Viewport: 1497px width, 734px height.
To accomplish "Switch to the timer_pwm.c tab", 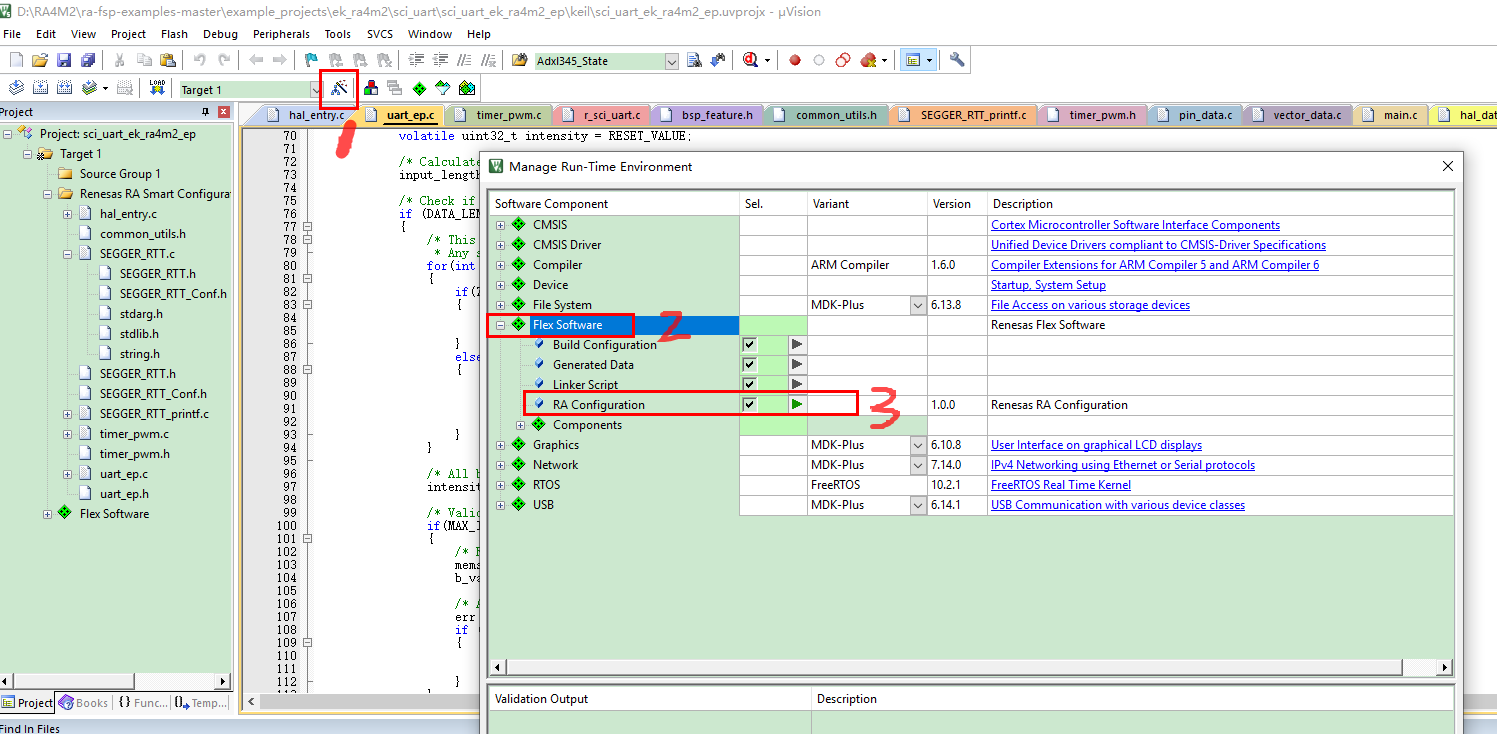I will pyautogui.click(x=499, y=115).
